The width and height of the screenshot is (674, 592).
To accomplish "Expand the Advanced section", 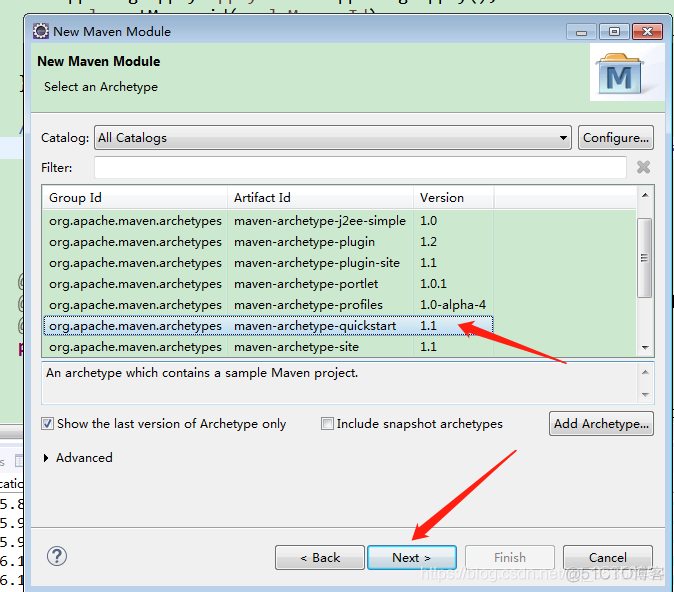I will pyautogui.click(x=46, y=458).
